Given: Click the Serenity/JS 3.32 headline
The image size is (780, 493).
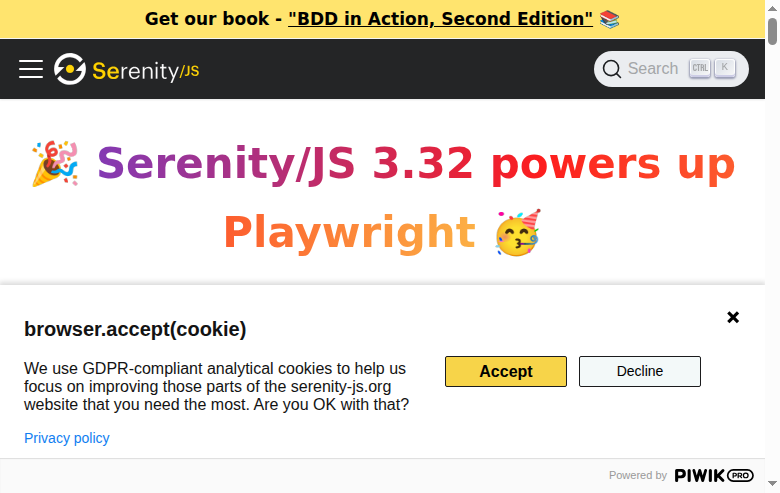Looking at the screenshot, I should click(x=383, y=198).
